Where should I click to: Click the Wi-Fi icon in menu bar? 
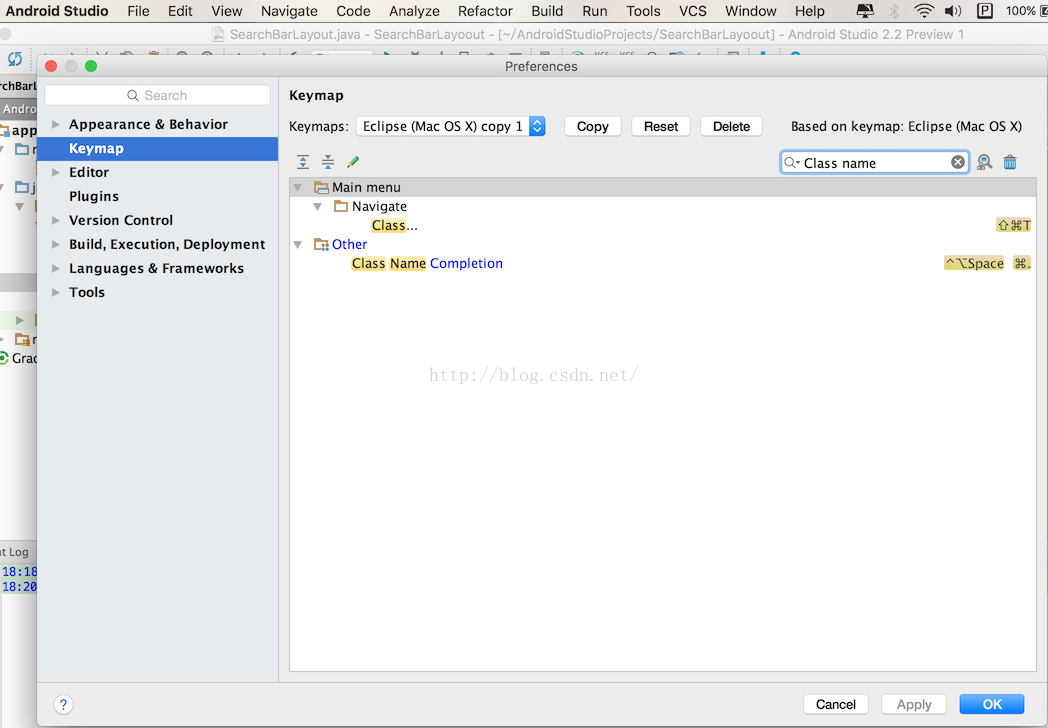(924, 11)
